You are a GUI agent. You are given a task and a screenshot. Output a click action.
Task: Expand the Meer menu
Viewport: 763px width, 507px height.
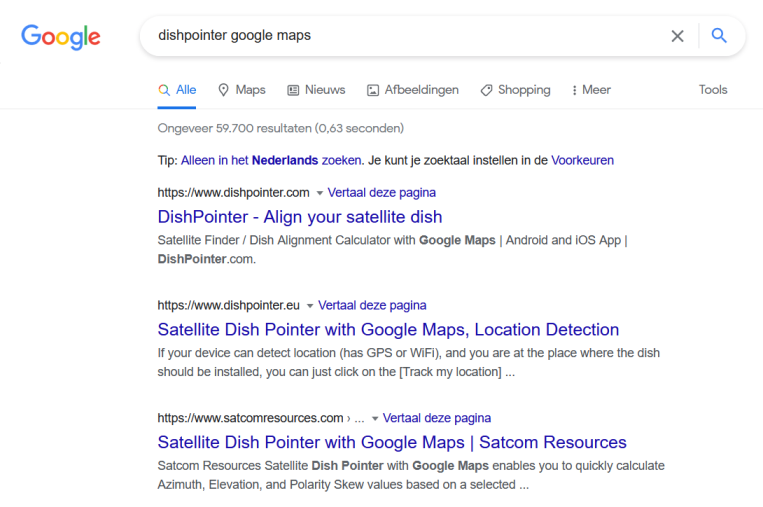tap(591, 90)
